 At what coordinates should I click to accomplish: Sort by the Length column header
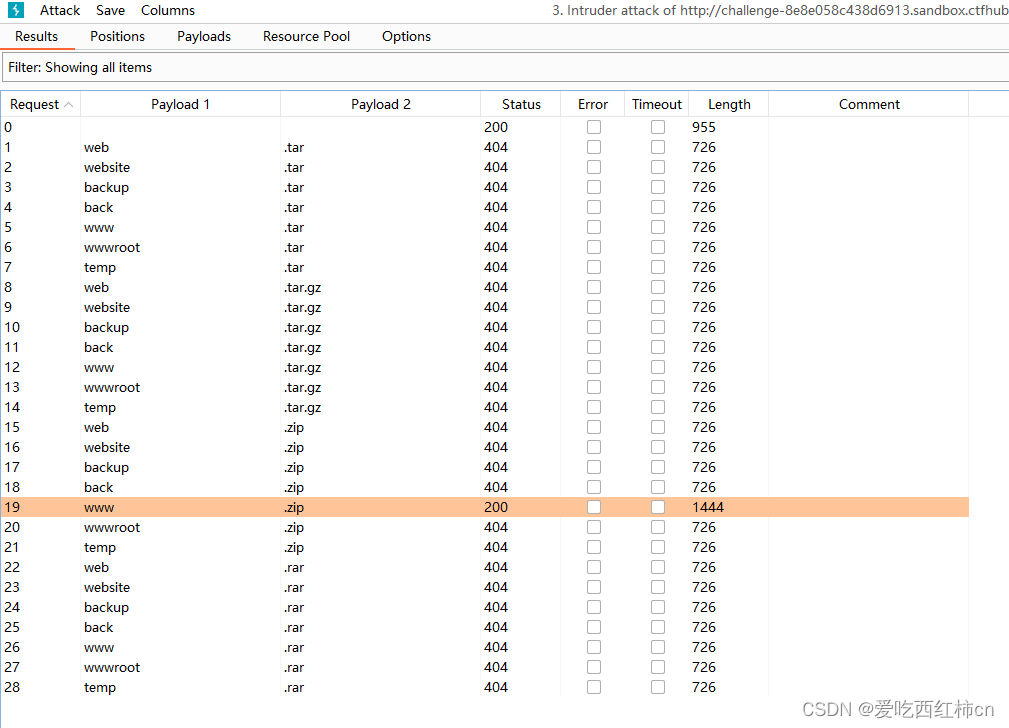point(728,104)
